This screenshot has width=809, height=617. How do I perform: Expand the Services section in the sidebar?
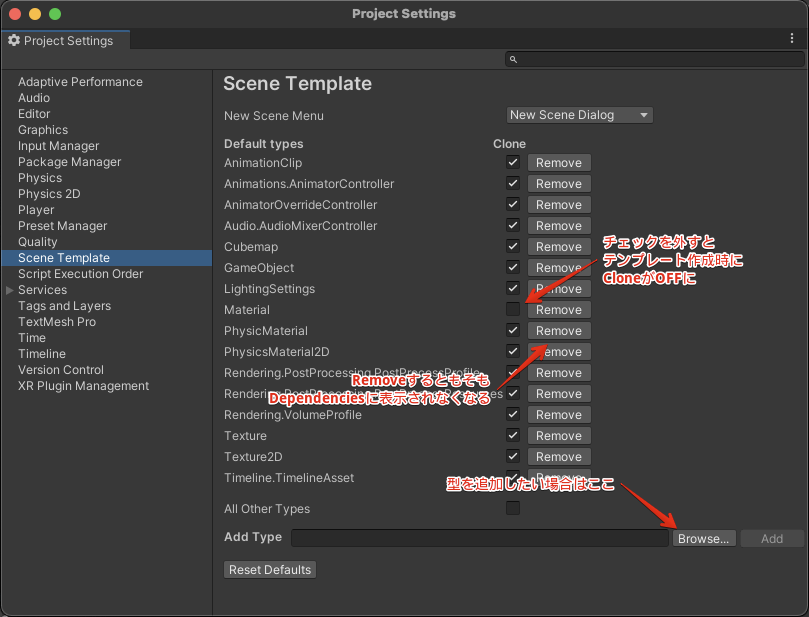click(x=8, y=290)
